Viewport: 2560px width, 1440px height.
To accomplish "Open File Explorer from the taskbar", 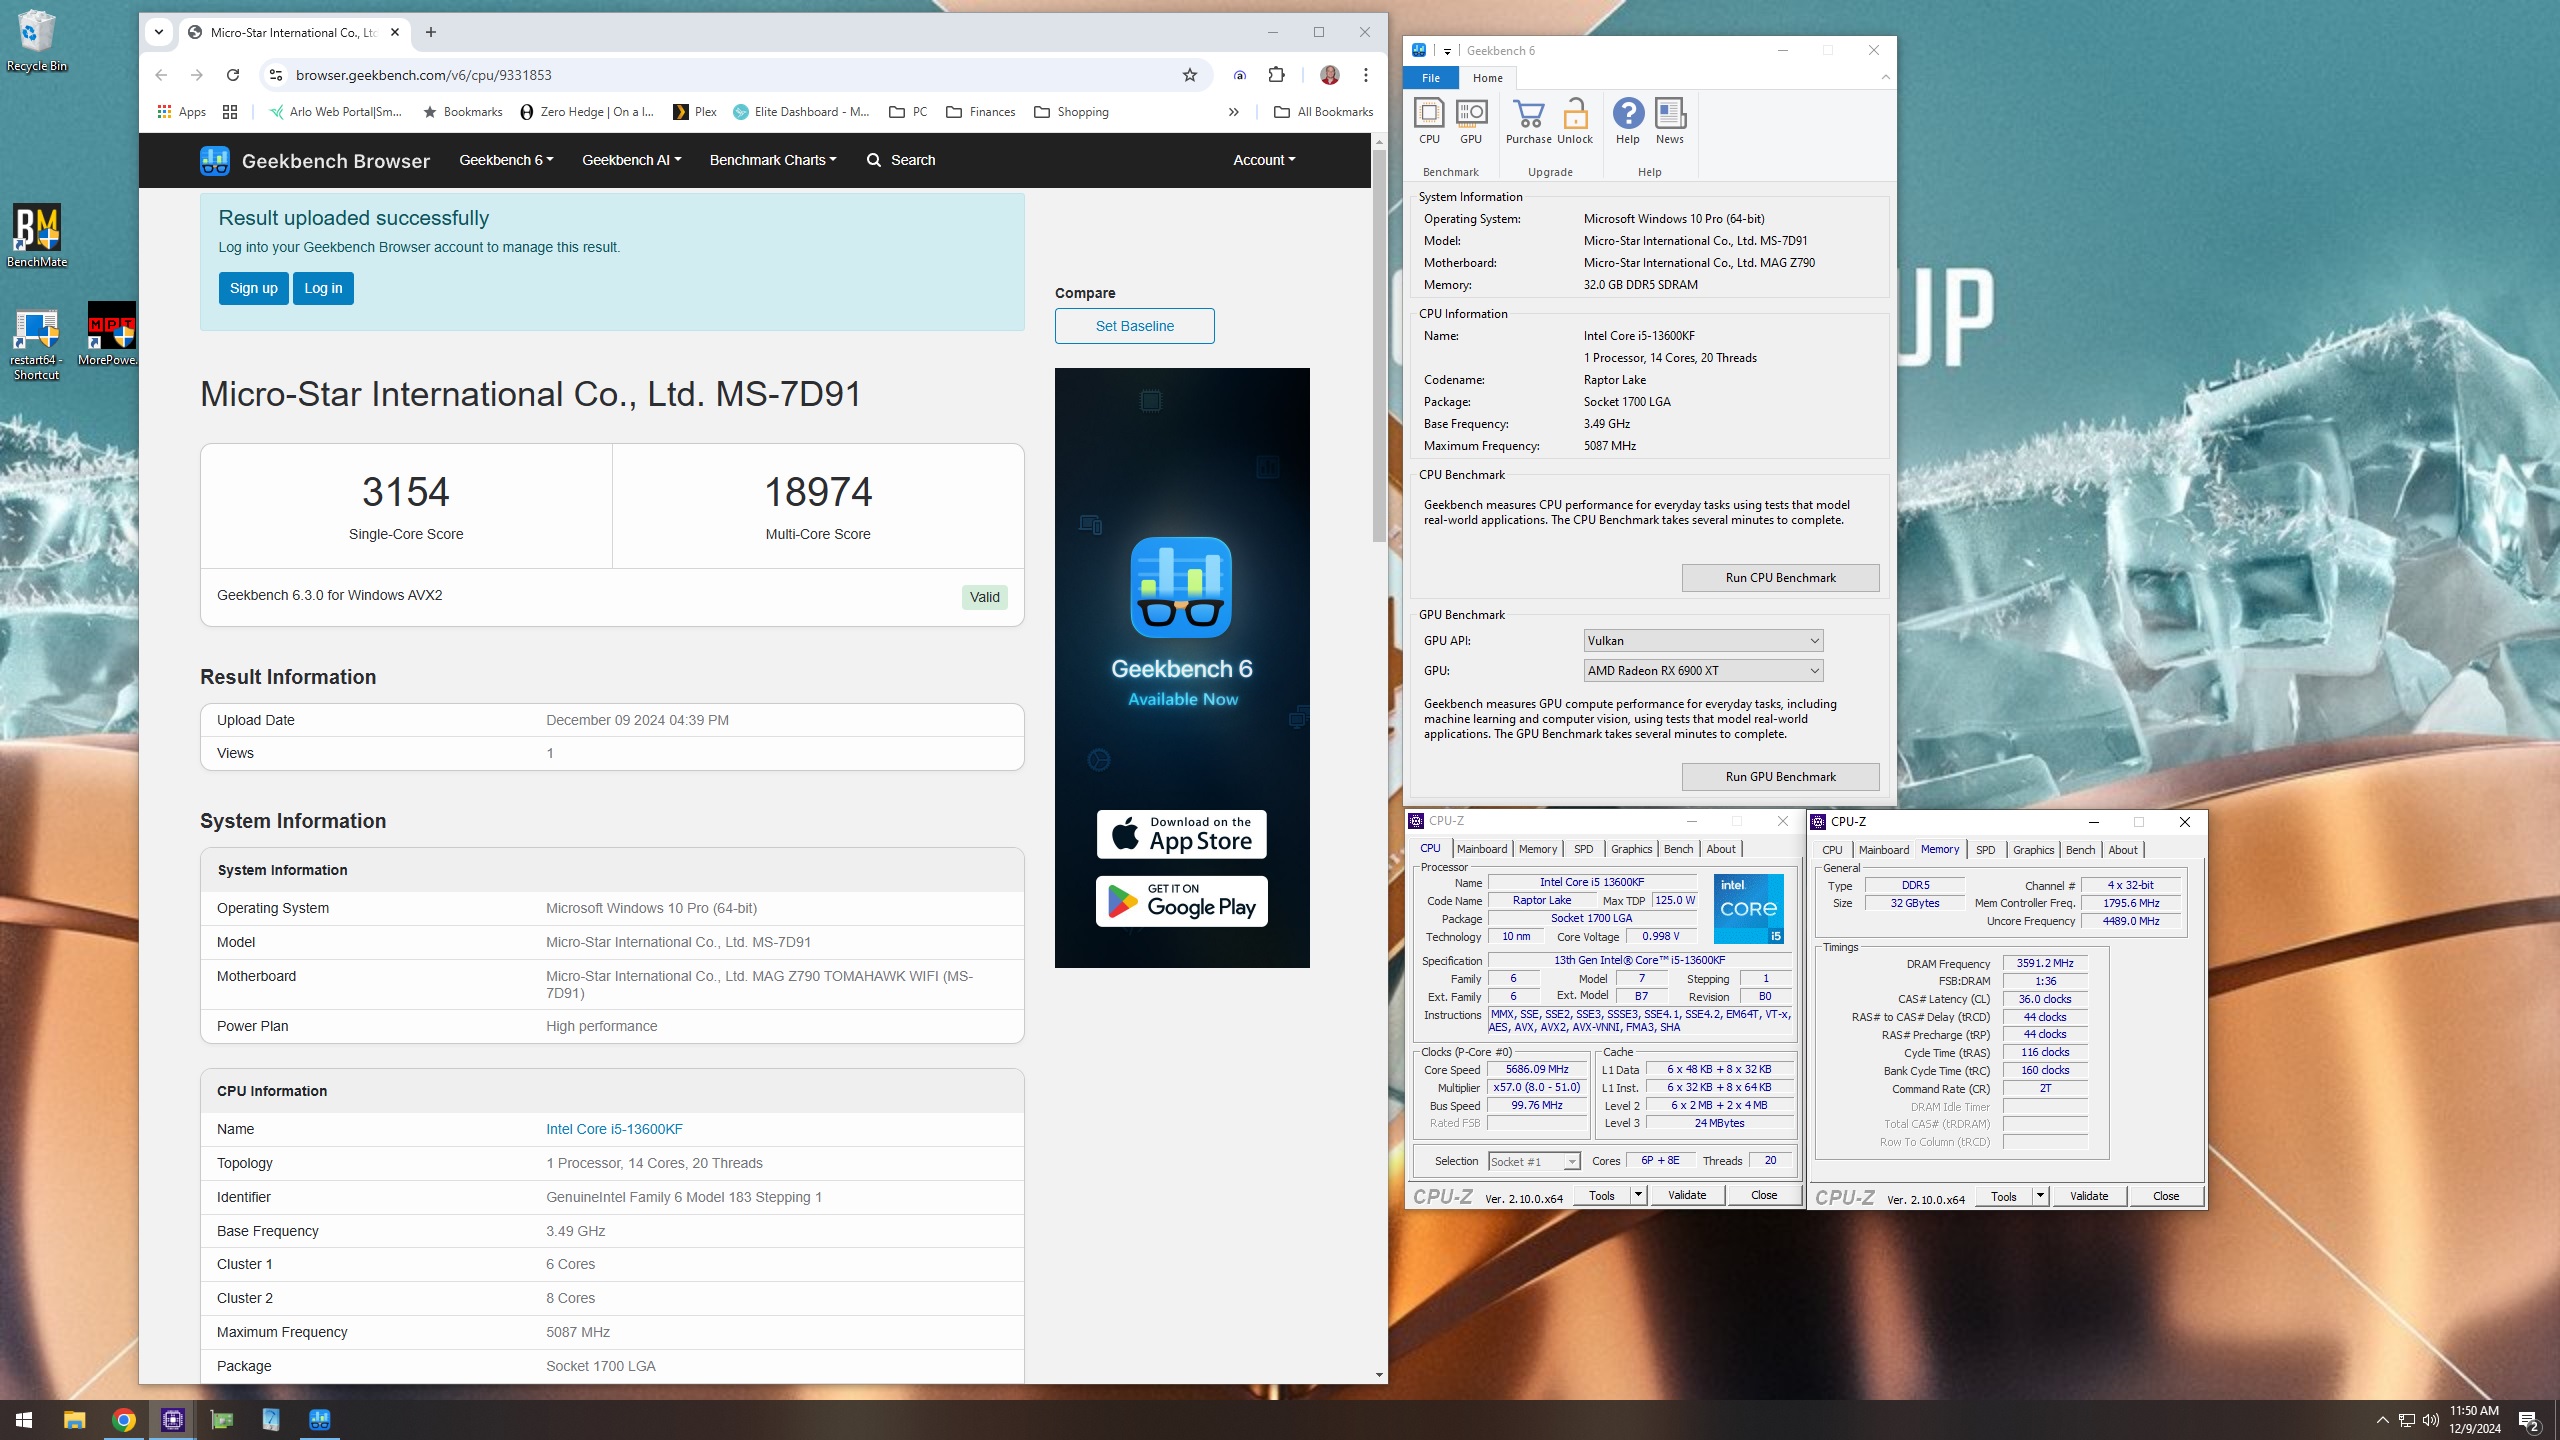I will (x=74, y=1420).
